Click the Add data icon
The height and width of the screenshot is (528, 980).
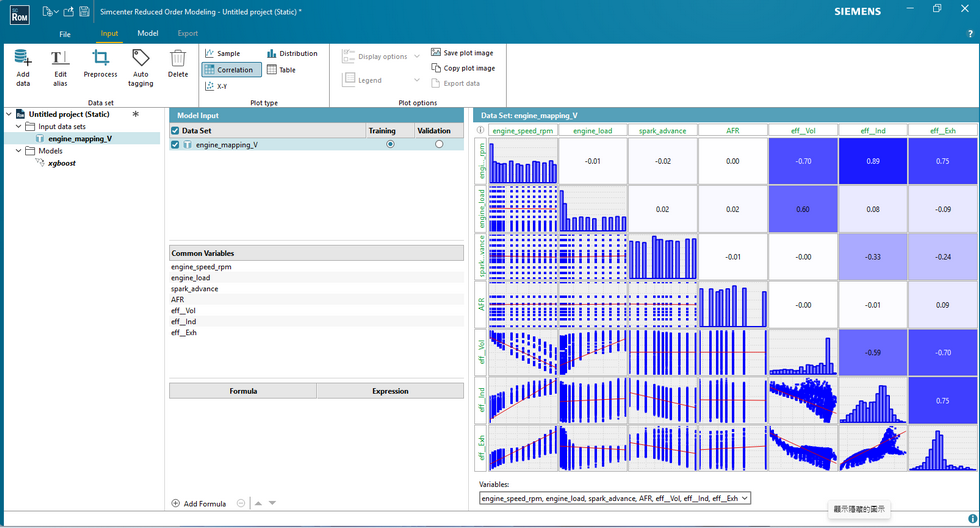(x=22, y=58)
